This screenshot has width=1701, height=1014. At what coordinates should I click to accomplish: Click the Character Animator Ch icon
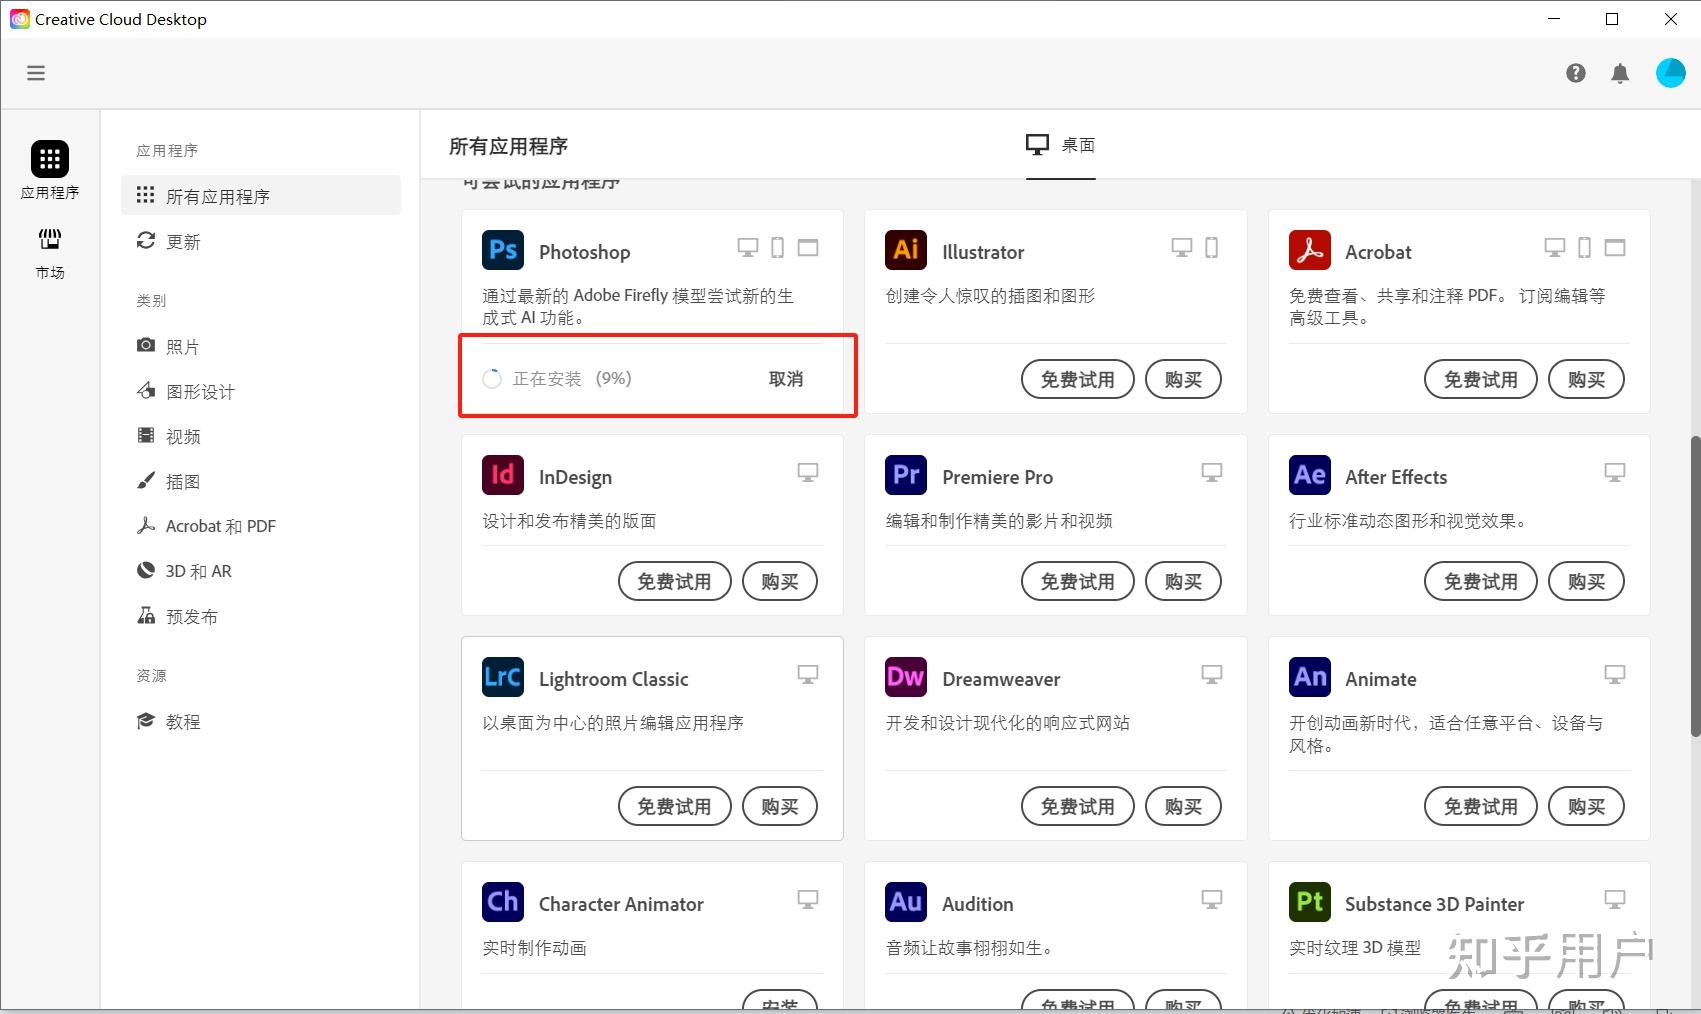coord(503,902)
